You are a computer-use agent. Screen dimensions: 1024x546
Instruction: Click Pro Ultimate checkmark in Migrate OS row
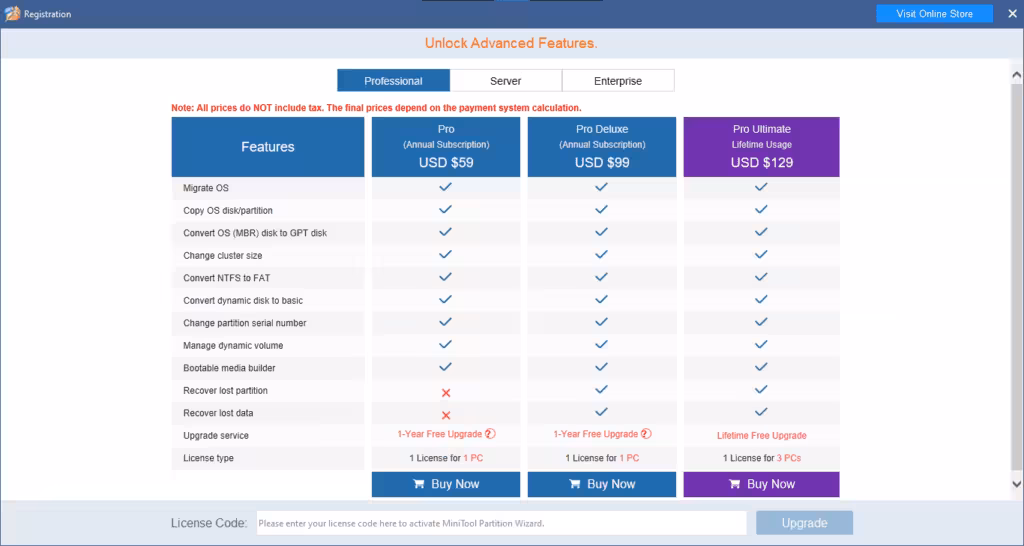coord(761,187)
